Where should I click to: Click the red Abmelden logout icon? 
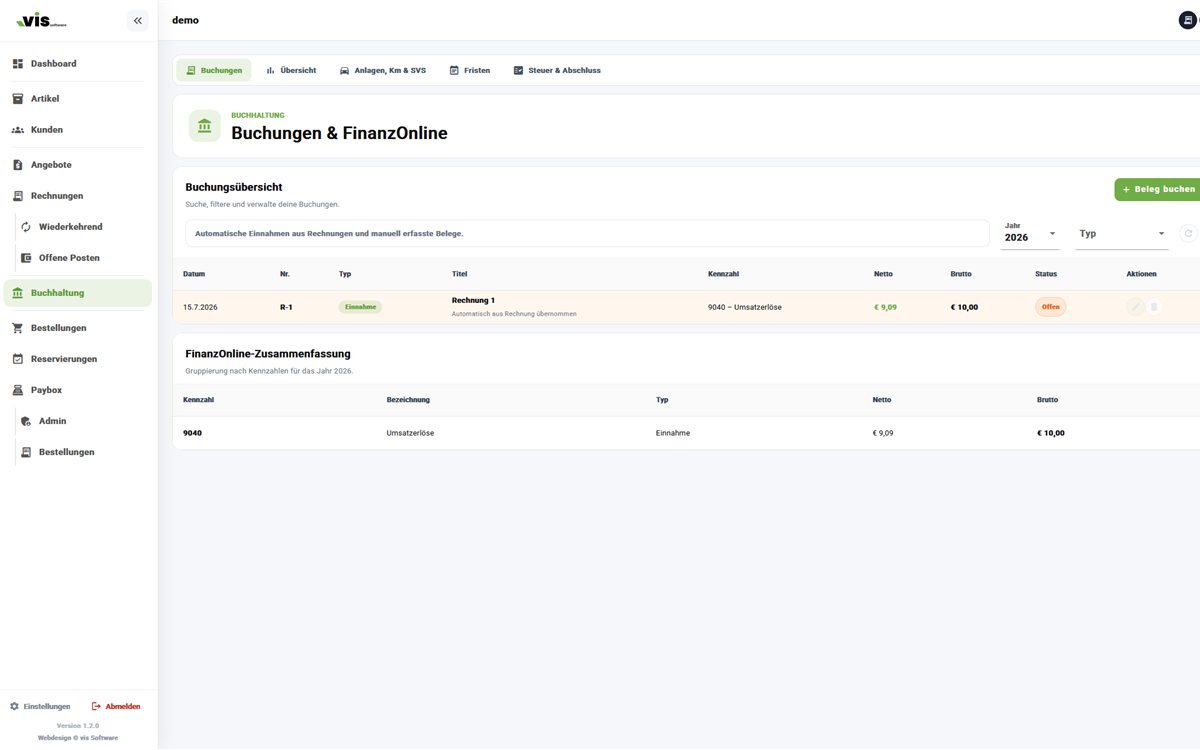tap(96, 706)
